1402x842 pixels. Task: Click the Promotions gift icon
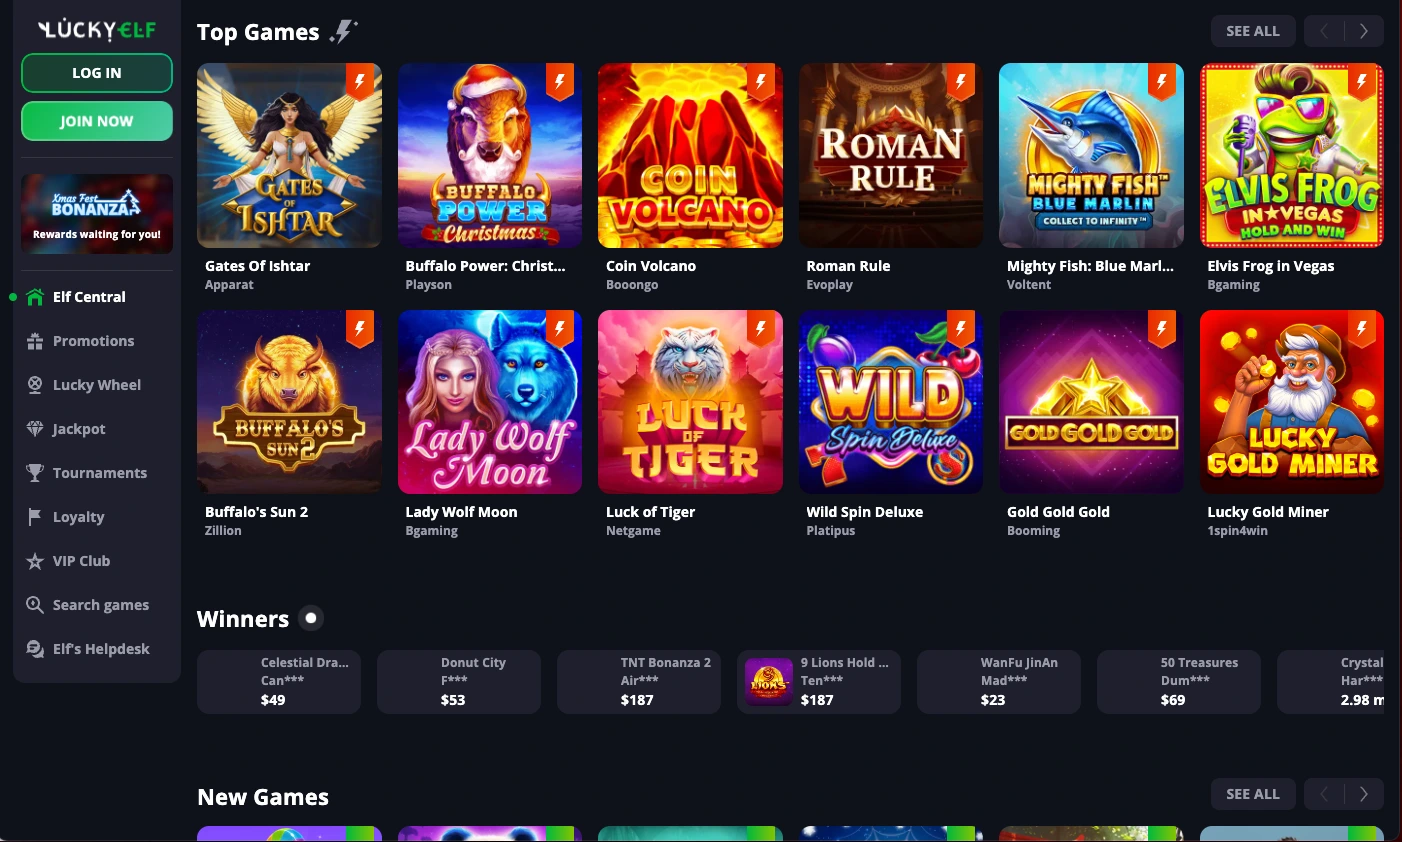[35, 341]
